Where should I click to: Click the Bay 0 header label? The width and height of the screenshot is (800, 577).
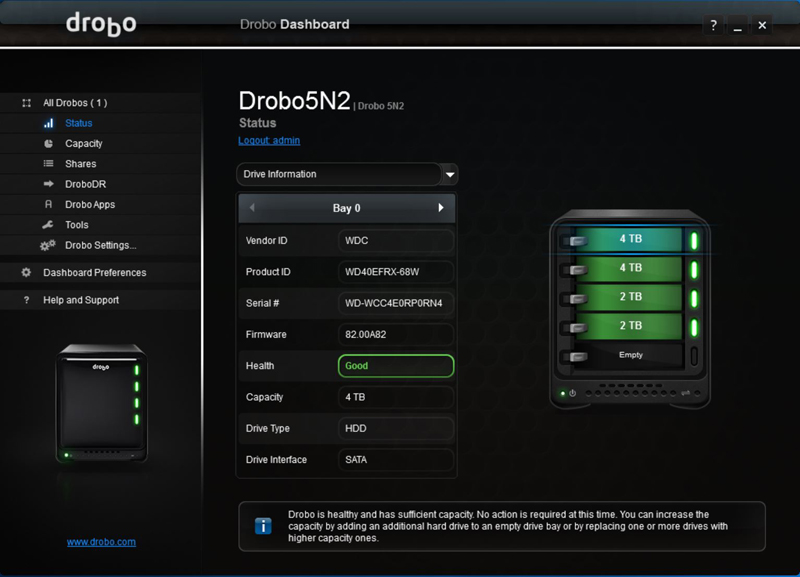(346, 208)
